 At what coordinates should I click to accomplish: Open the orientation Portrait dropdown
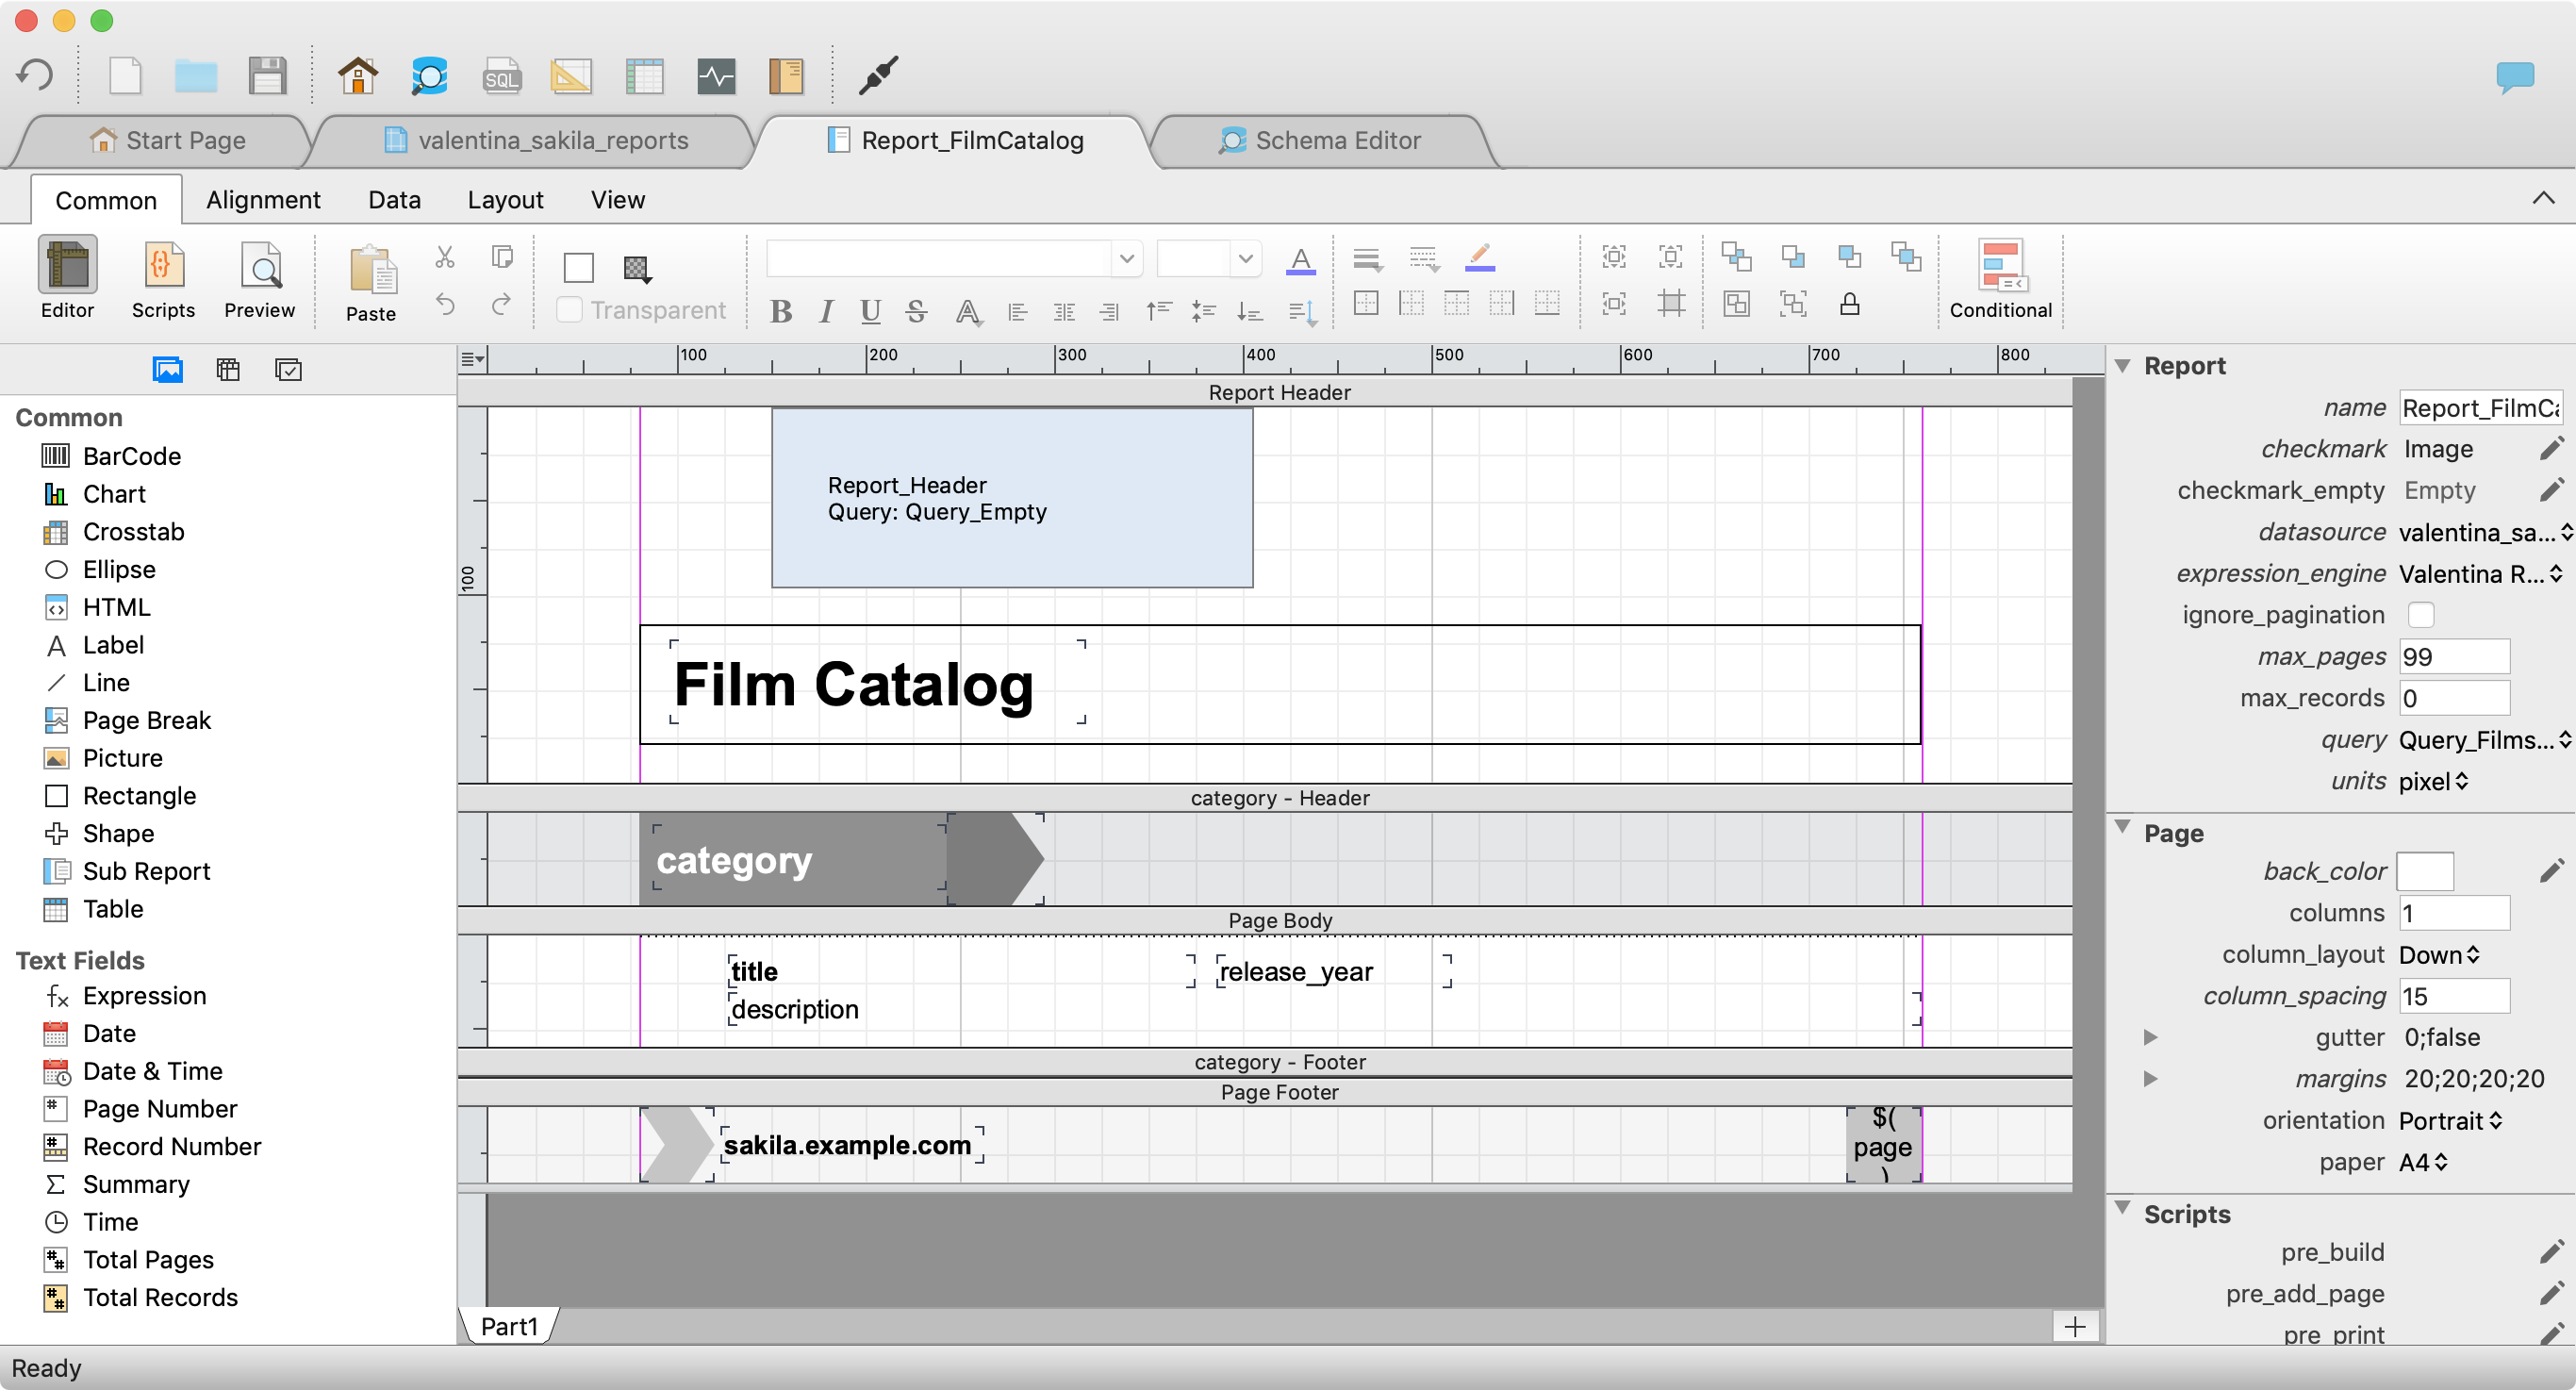2450,1121
